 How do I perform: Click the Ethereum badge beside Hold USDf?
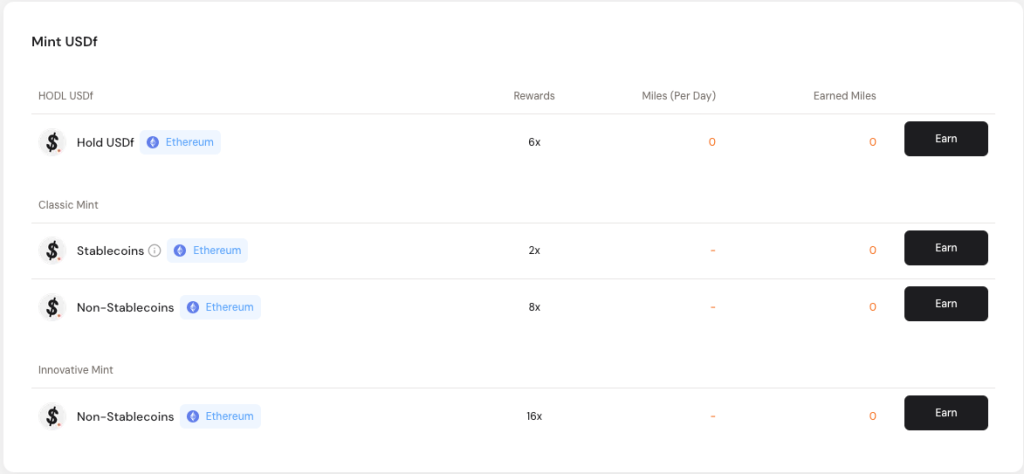(x=180, y=142)
